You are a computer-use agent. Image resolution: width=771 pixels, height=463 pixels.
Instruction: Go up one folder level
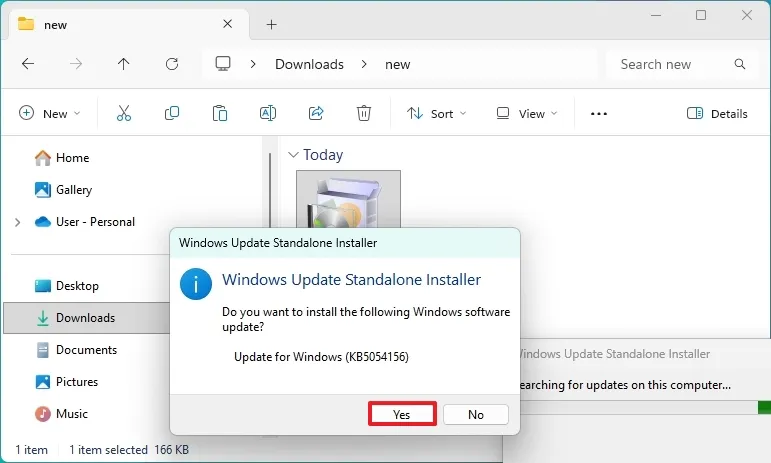(x=124, y=64)
